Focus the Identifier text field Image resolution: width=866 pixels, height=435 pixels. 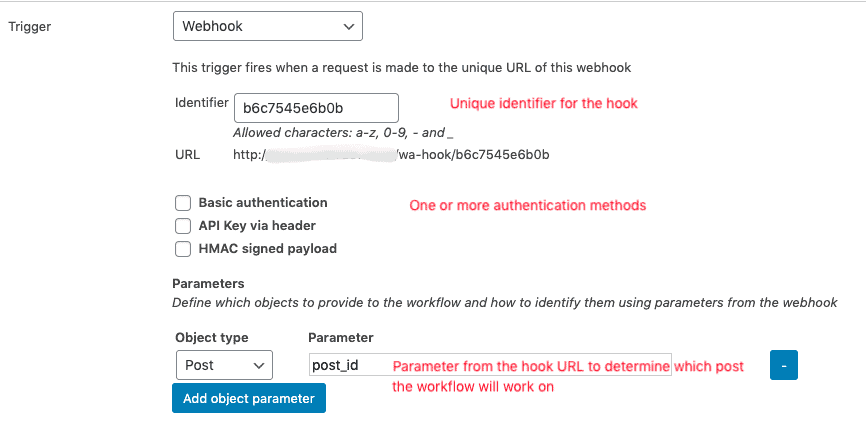[316, 108]
